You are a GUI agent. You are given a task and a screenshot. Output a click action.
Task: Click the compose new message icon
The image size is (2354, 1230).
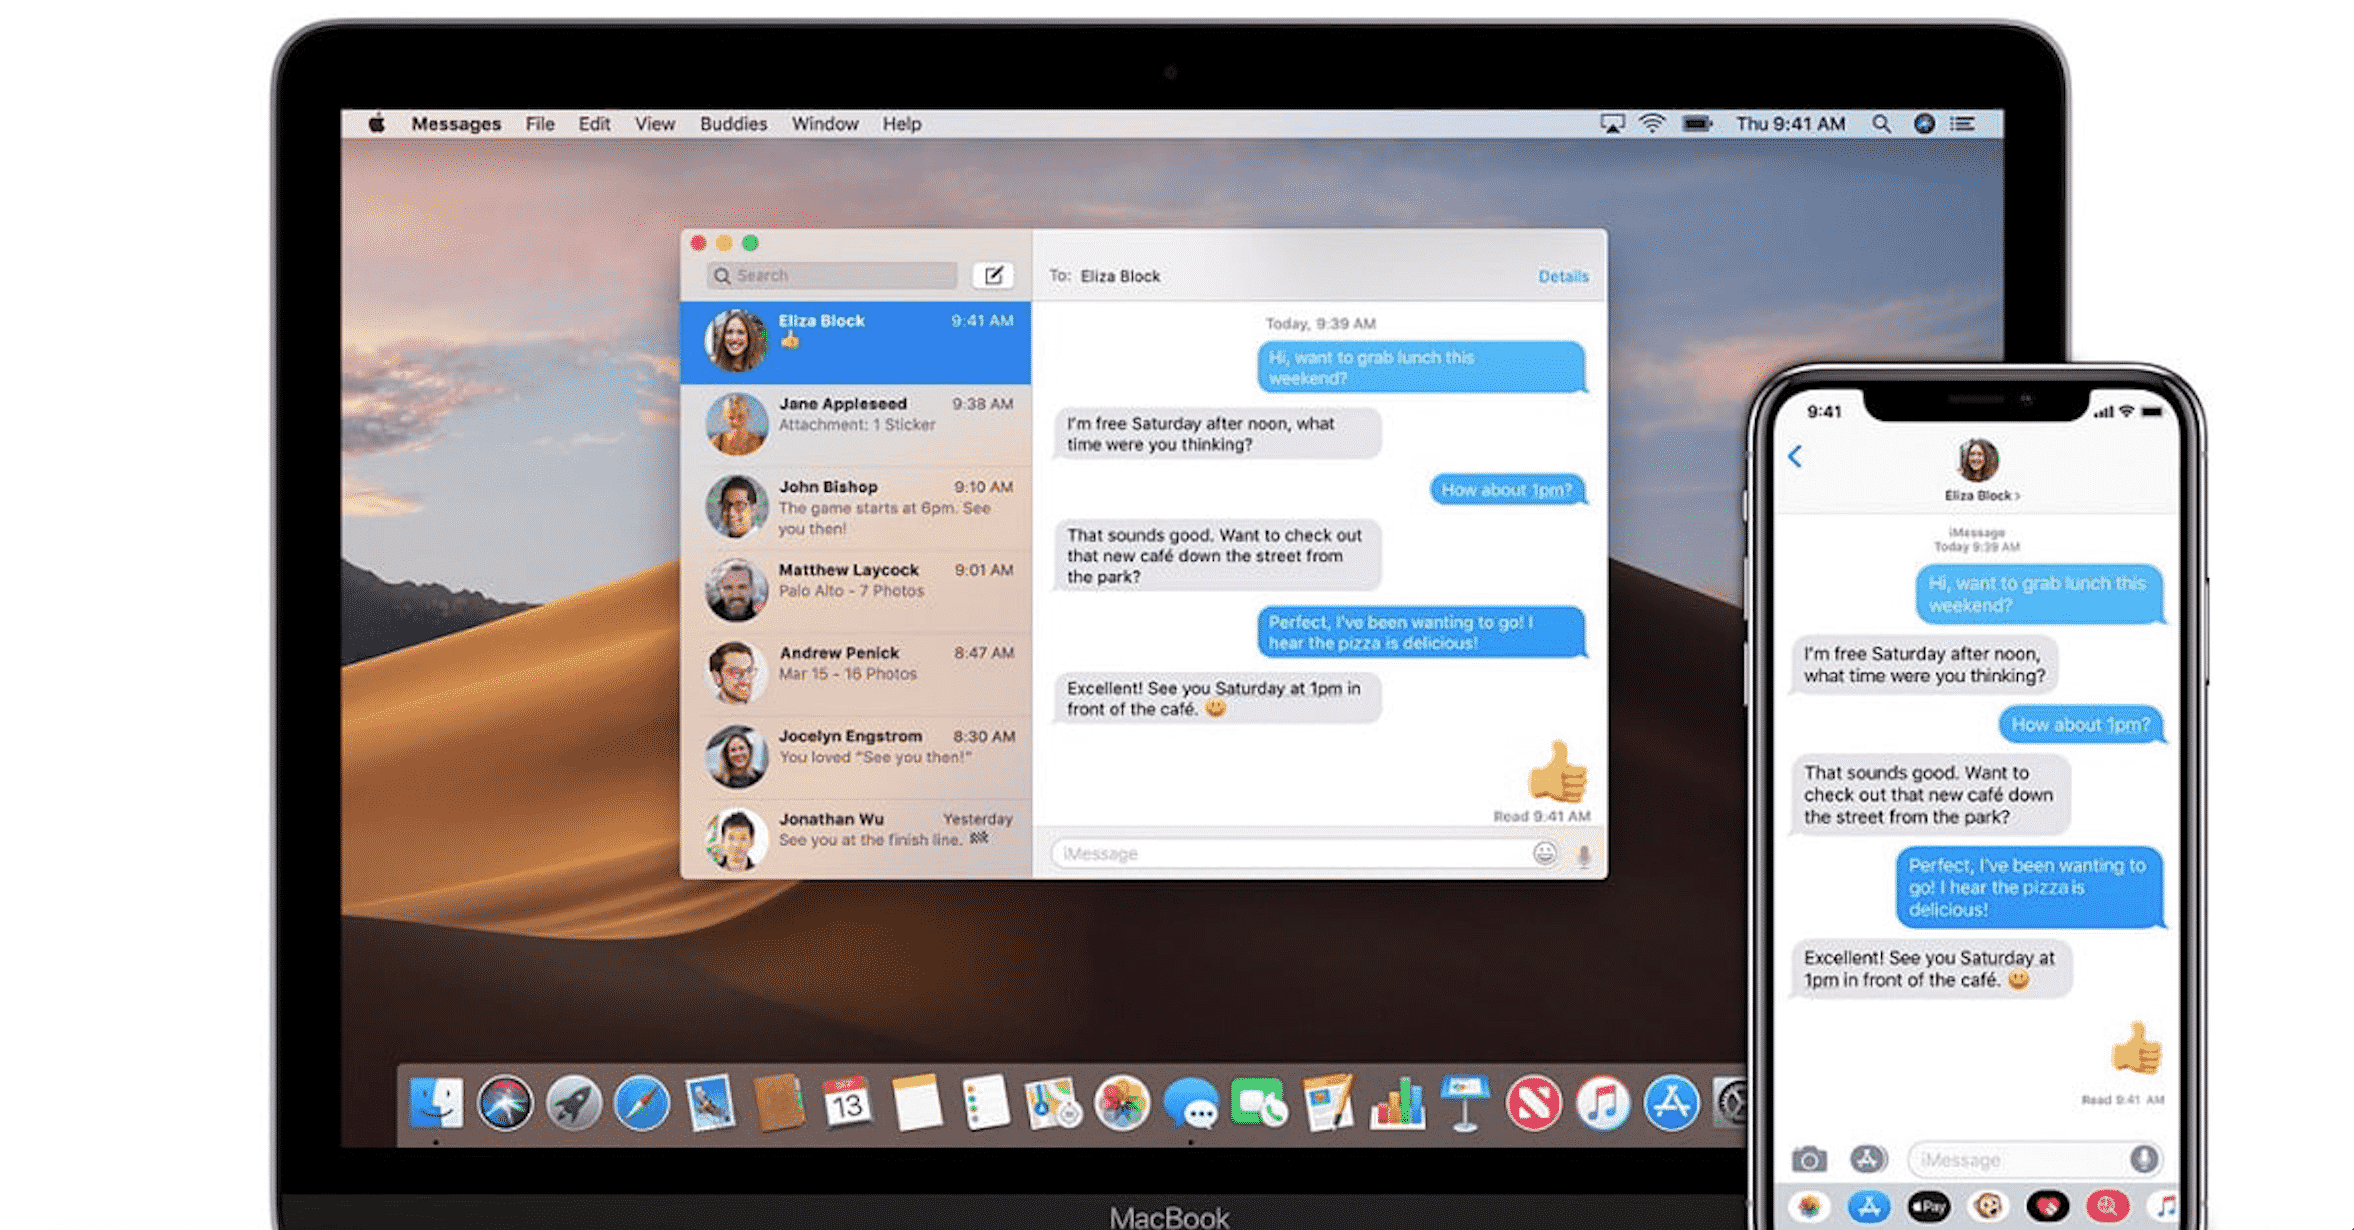click(x=993, y=275)
